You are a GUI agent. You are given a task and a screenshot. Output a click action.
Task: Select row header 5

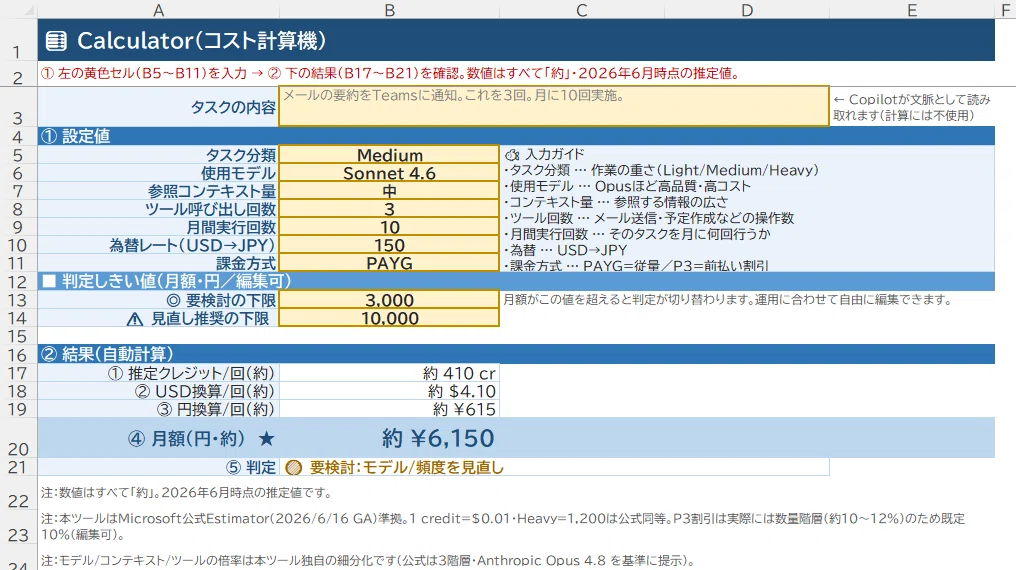click(17, 155)
